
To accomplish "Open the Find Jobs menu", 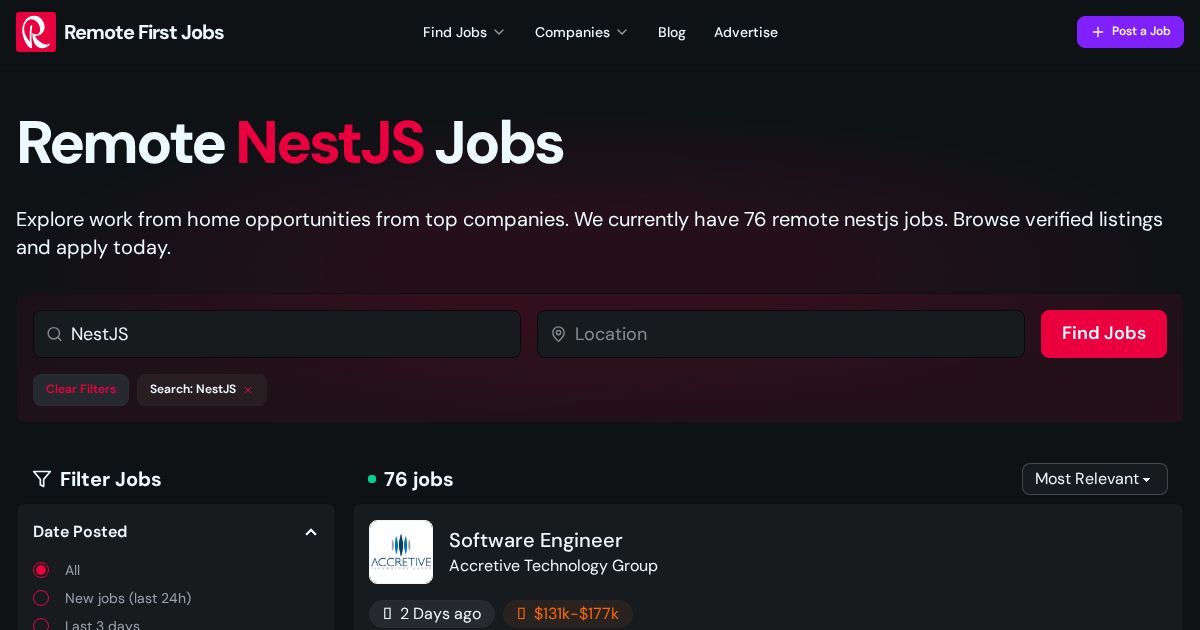I will coord(464,32).
